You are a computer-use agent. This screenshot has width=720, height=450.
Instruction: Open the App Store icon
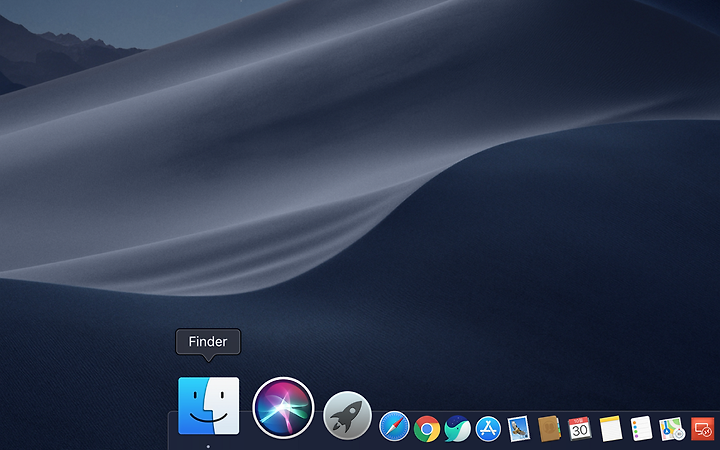(488, 429)
